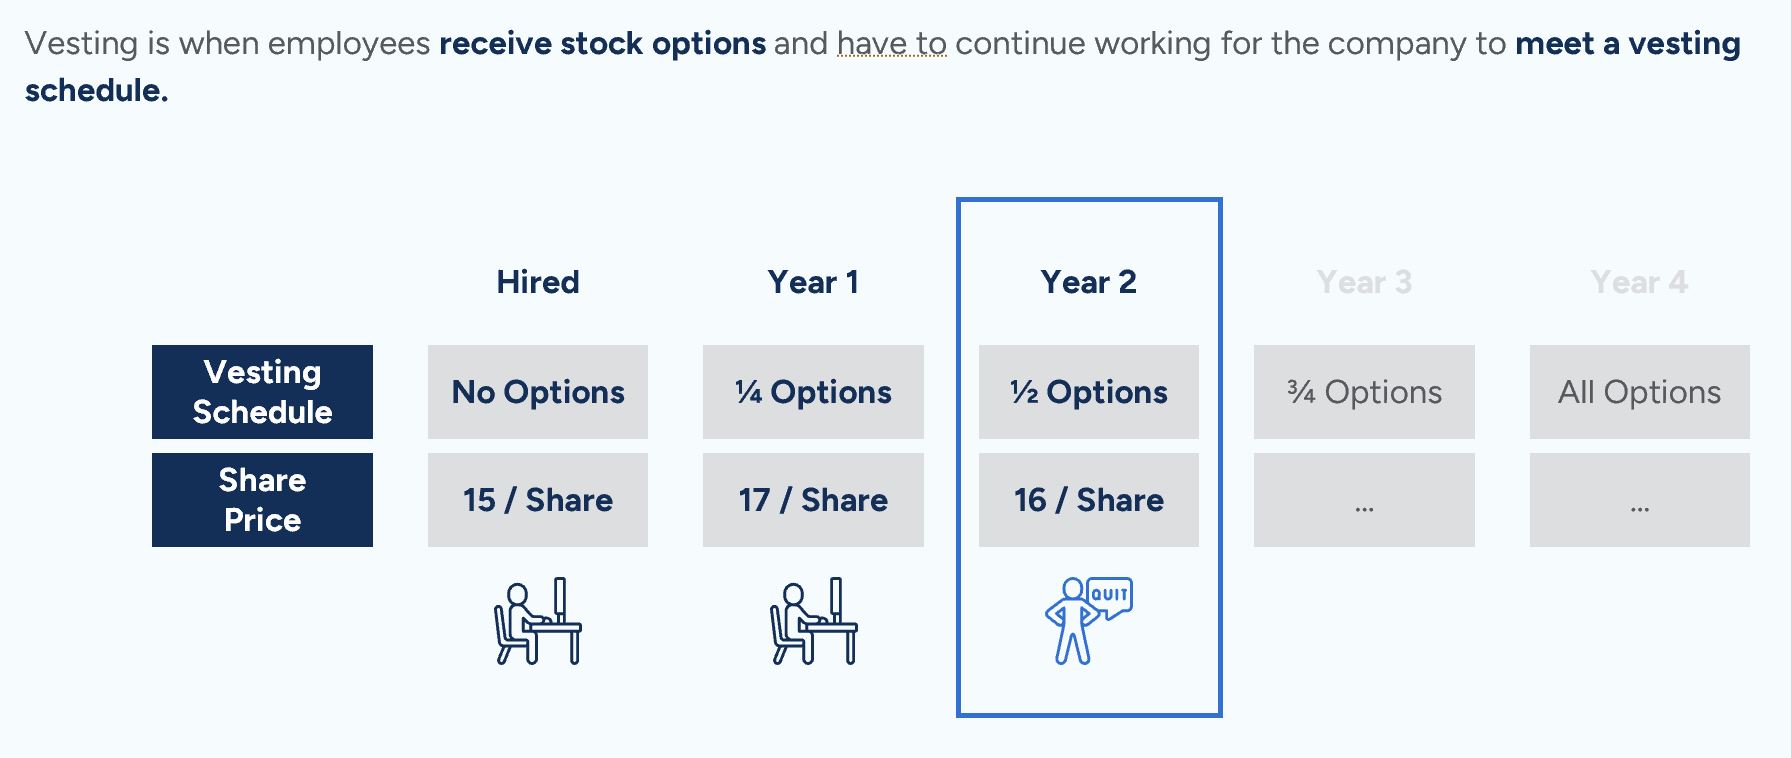Viewport: 1791px width, 758px height.
Task: Click the 17 / Share price cell
Action: tap(813, 500)
